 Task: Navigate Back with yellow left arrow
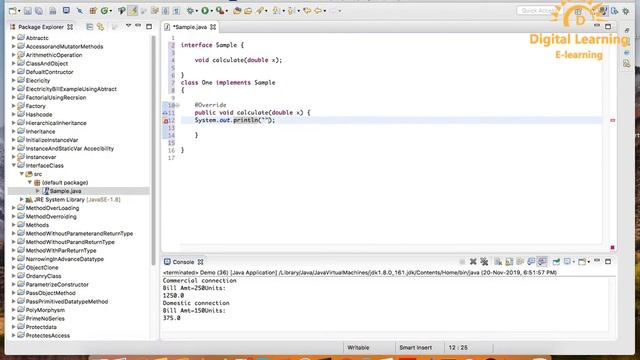pyautogui.click(x=318, y=11)
